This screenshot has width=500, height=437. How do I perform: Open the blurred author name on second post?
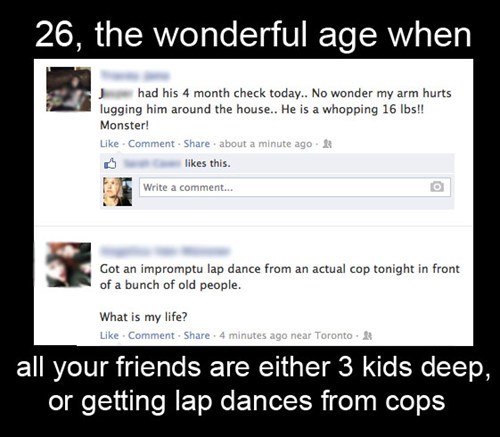(165, 251)
